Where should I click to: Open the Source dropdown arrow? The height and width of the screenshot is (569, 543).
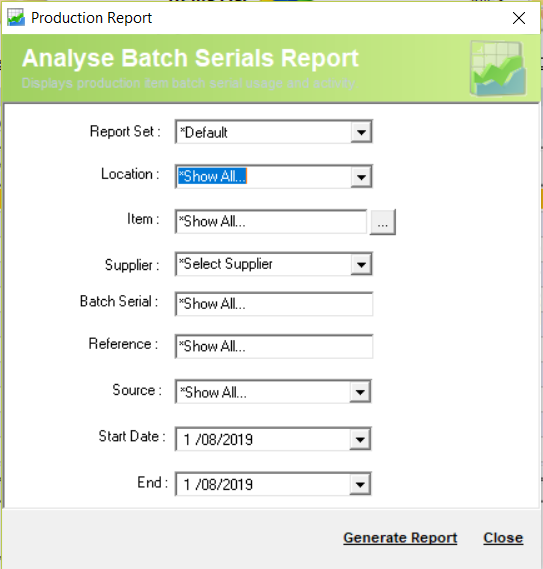coord(360,392)
